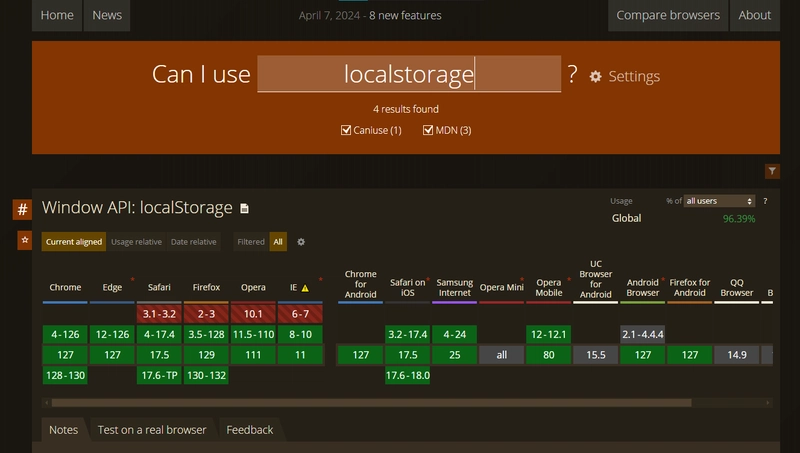Screen dimensions: 800x453
Task: Select IE 8-10 support cell
Action: point(300,335)
